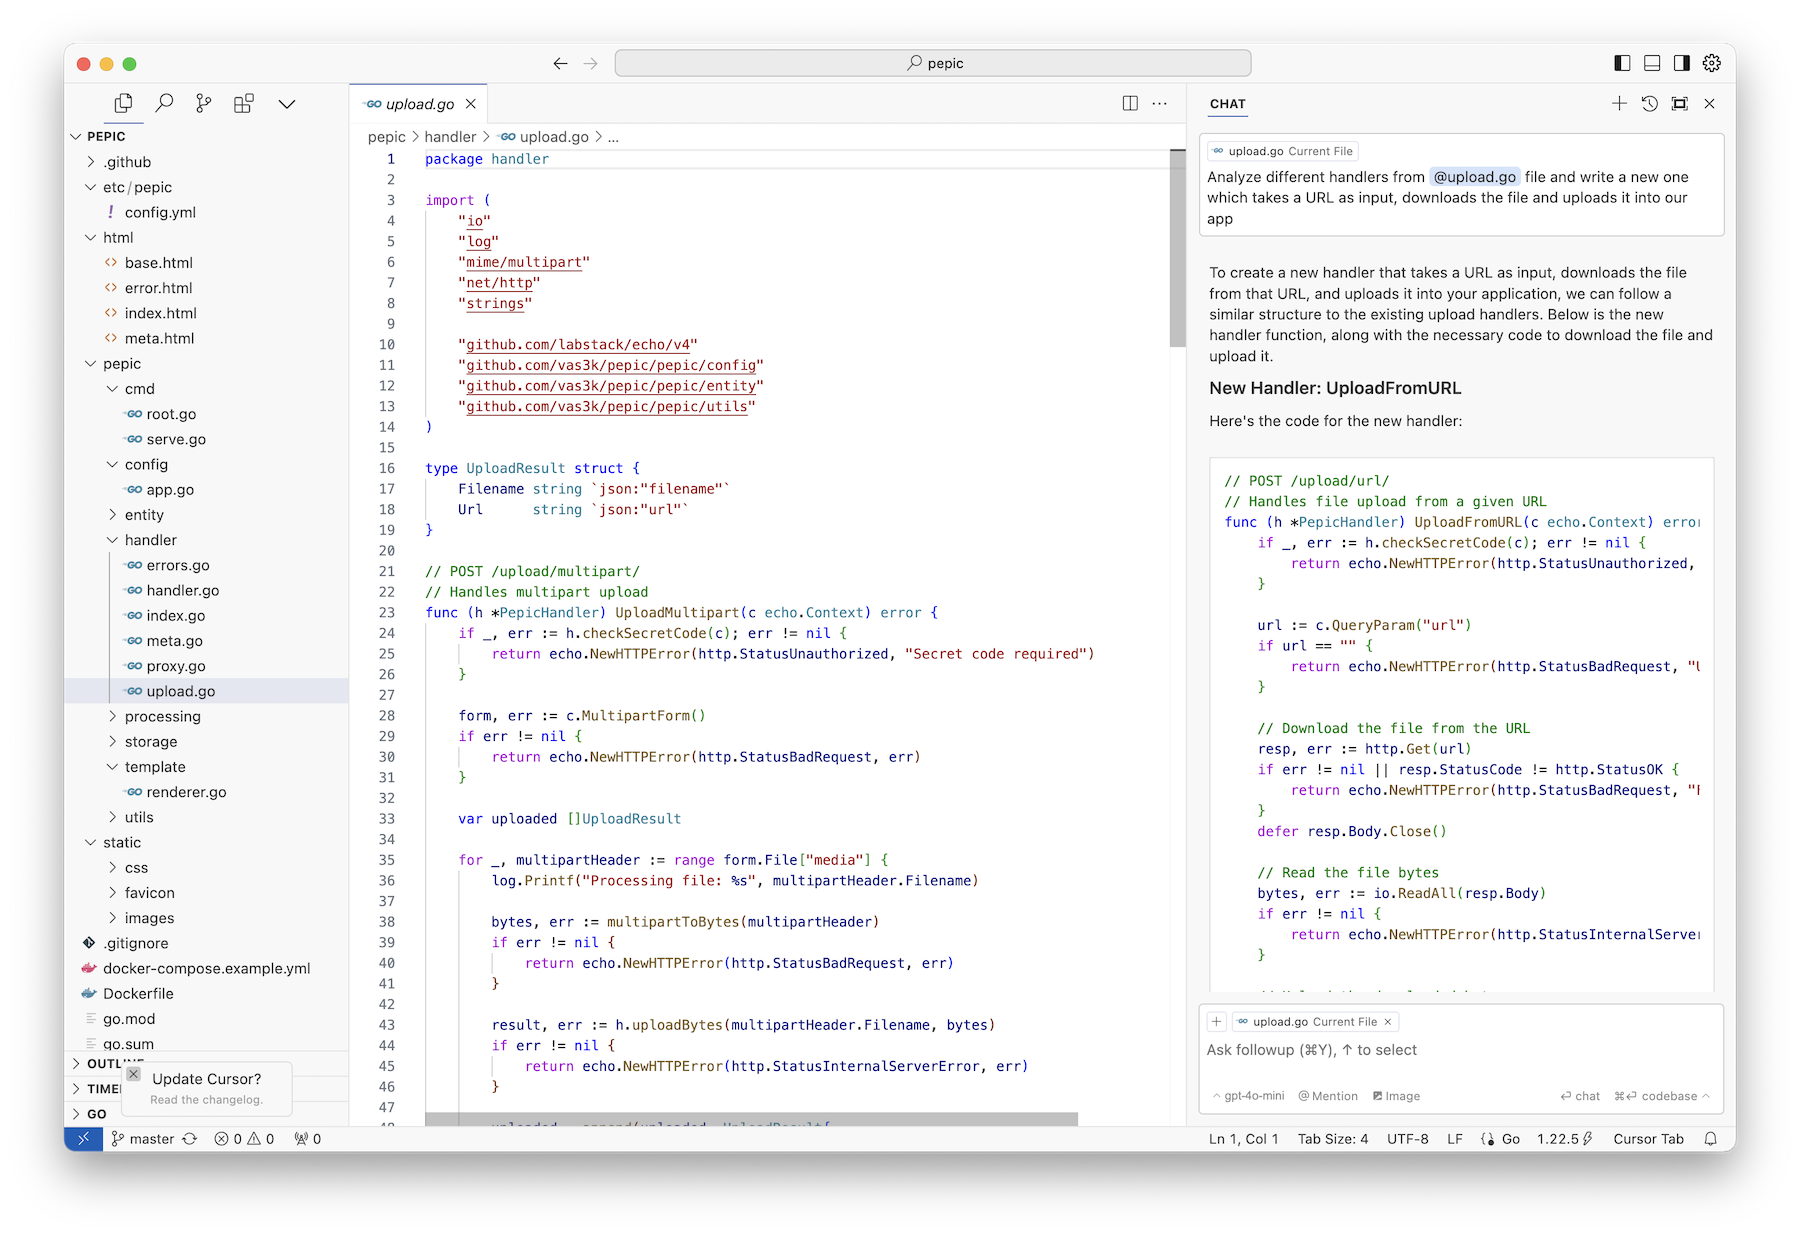1800x1236 pixels.
Task: Open the Explorer view icon
Action: click(x=123, y=103)
